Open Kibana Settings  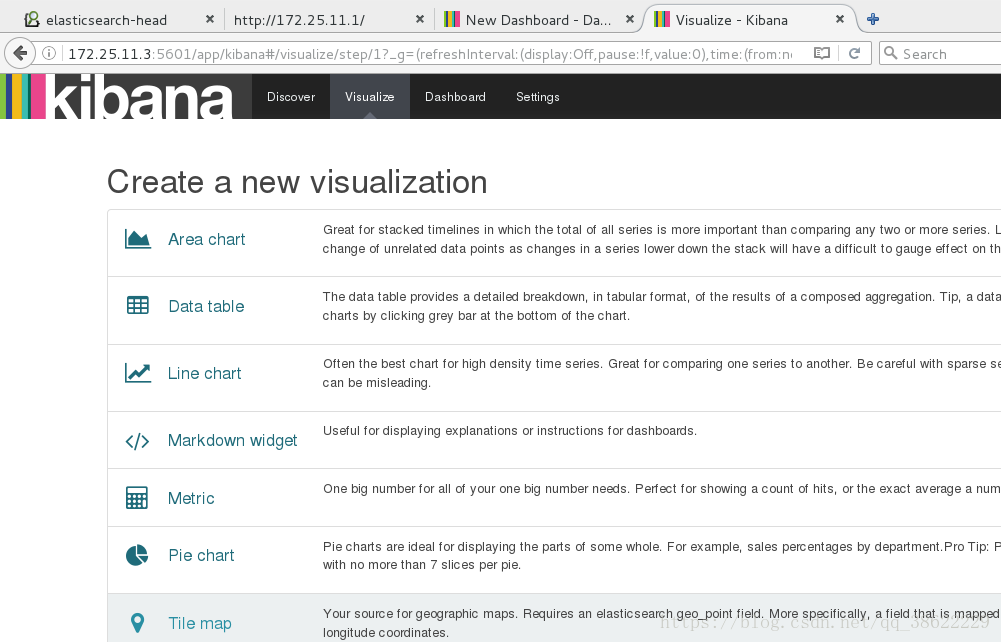[538, 96]
